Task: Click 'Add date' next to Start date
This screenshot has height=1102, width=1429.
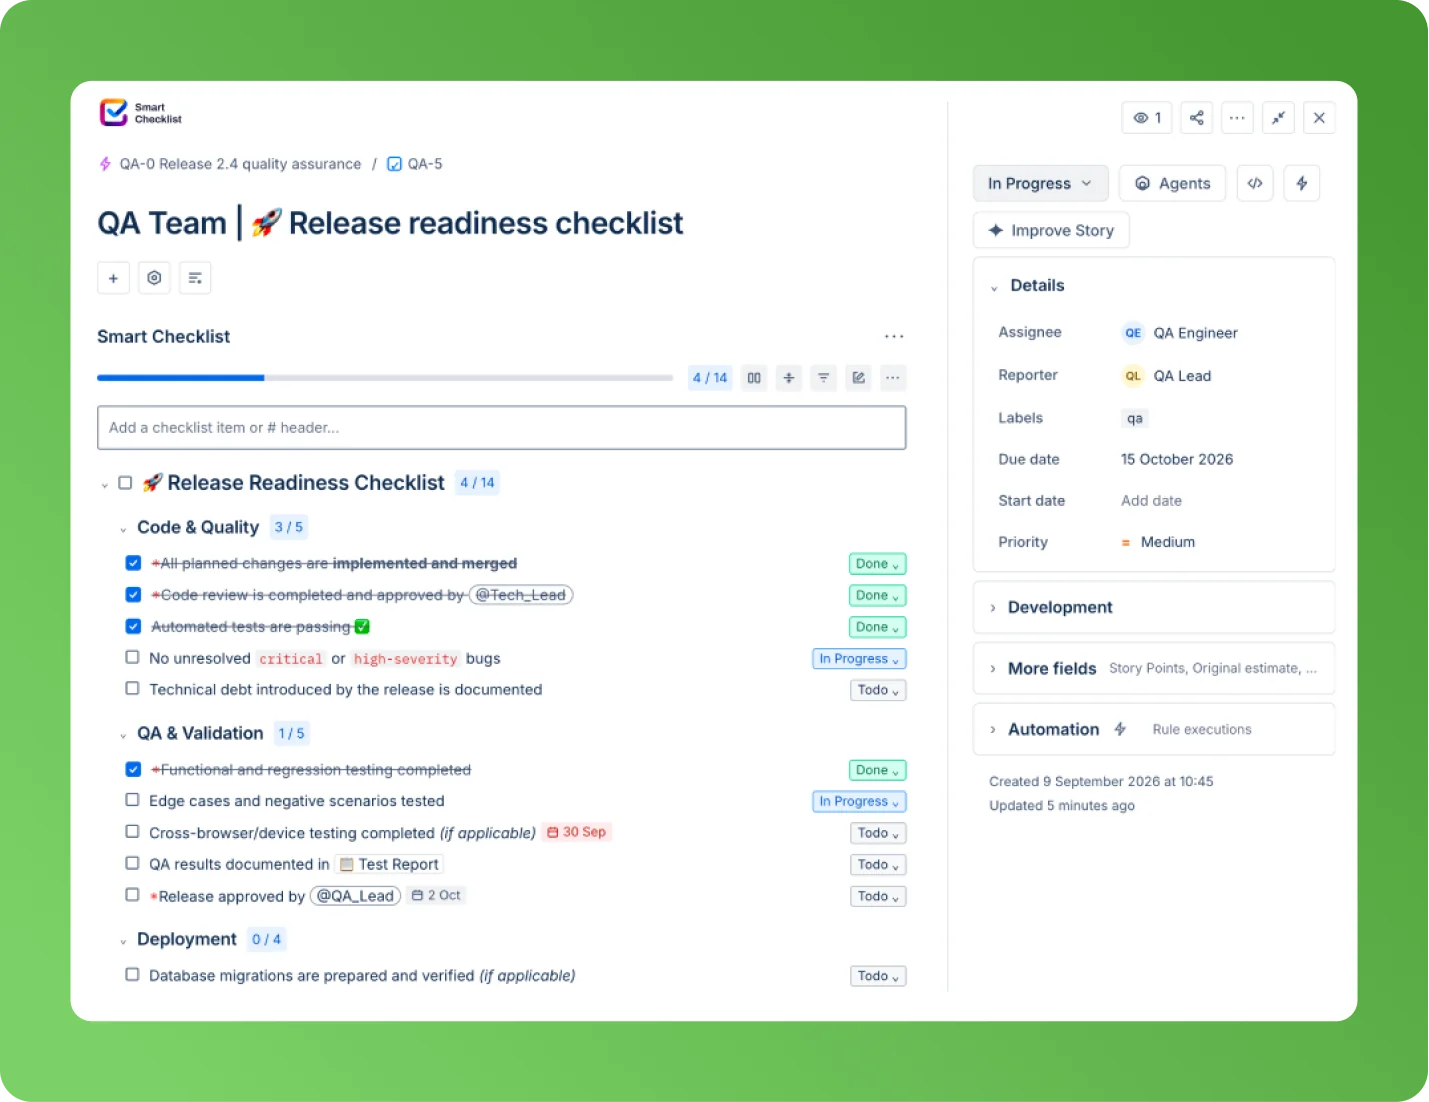Action: tap(1151, 500)
